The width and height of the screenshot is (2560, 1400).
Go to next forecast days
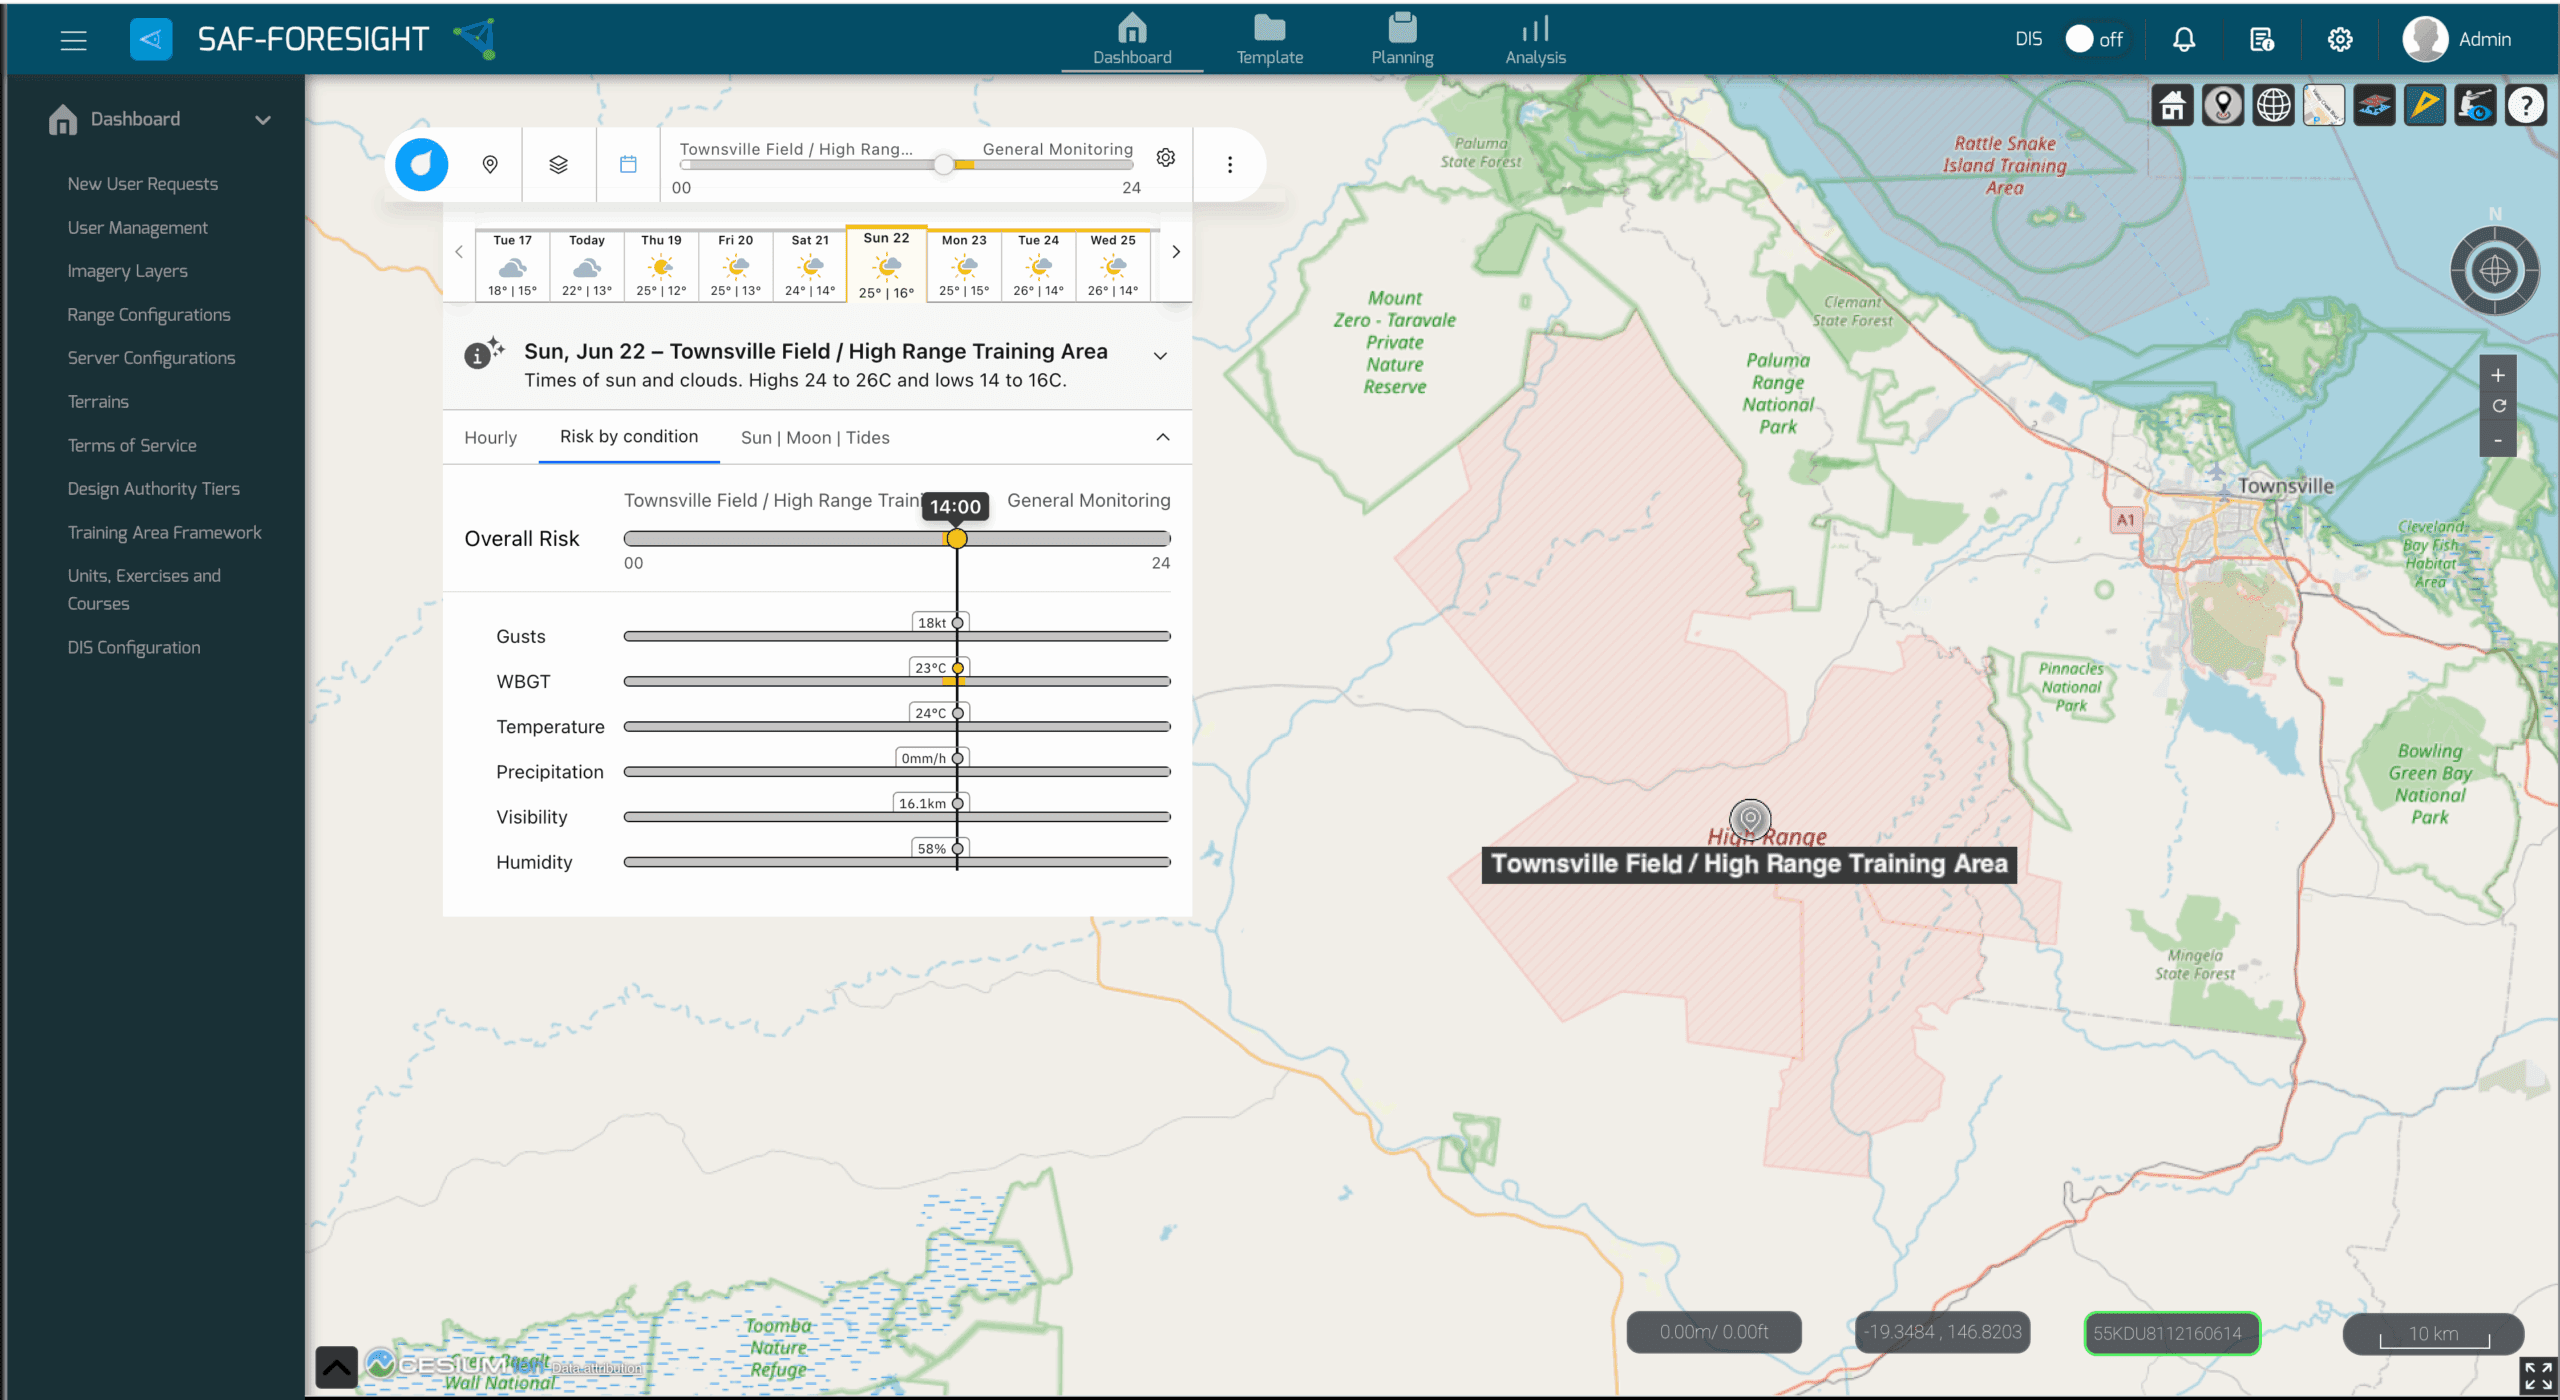tap(1176, 252)
